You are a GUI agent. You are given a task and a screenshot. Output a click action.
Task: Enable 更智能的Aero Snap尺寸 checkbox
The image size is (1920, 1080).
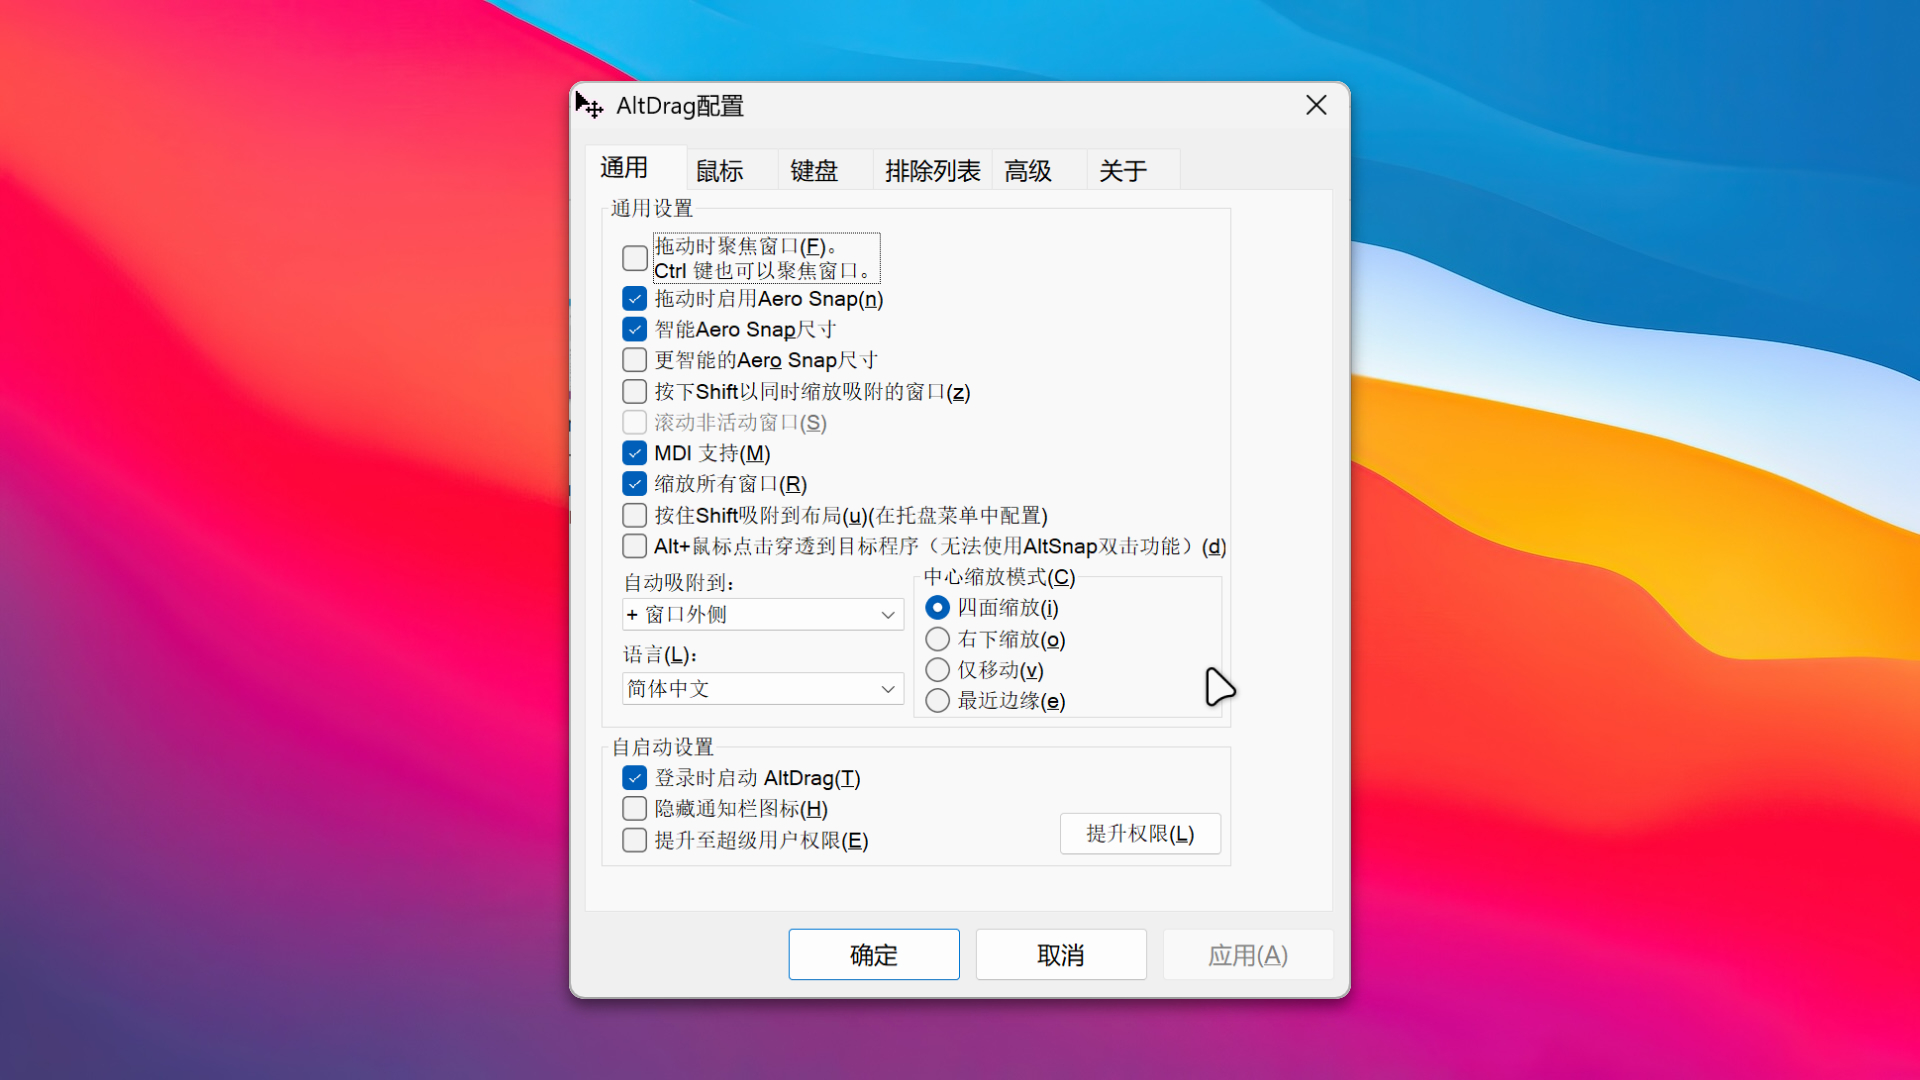pos(635,360)
